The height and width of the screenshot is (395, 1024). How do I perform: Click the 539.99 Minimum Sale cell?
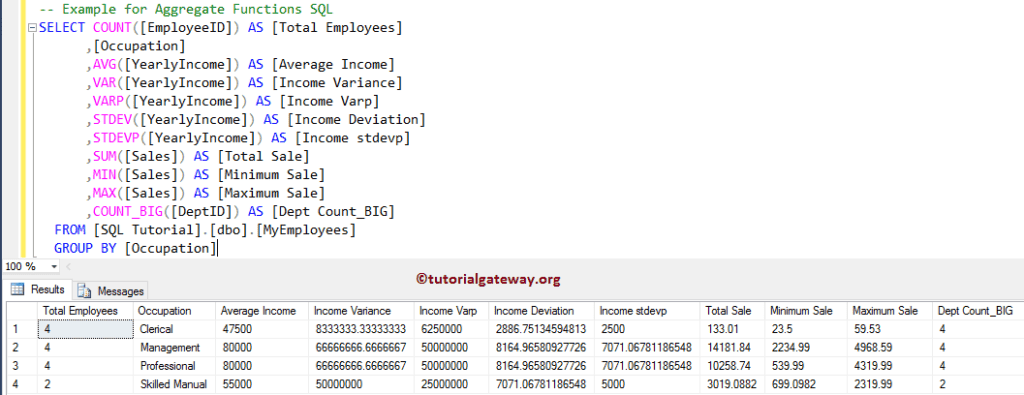coord(806,366)
